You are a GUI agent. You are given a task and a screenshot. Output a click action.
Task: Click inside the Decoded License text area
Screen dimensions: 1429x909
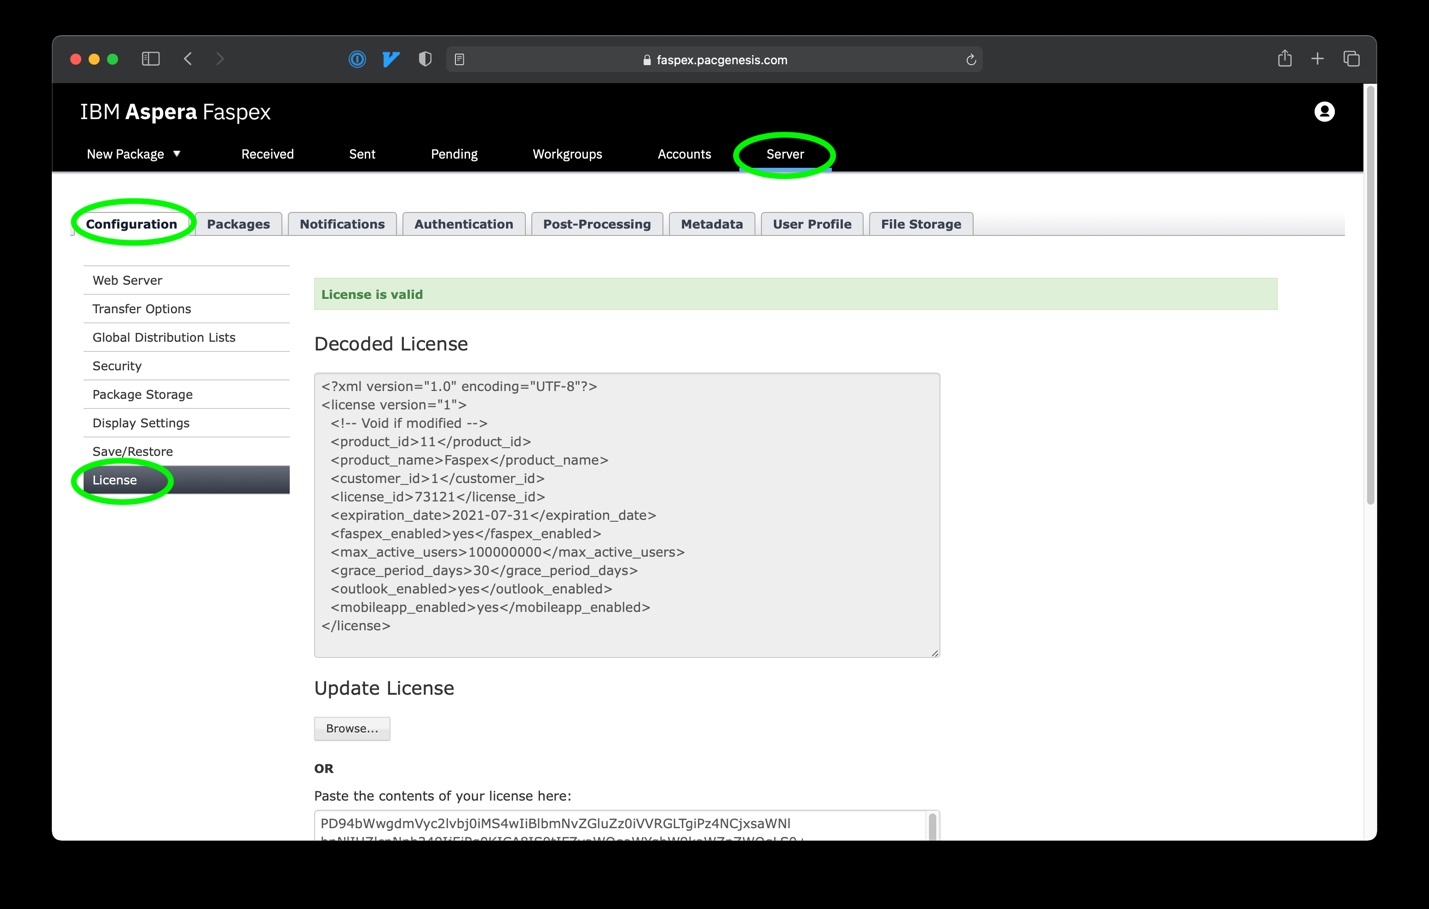[627, 515]
